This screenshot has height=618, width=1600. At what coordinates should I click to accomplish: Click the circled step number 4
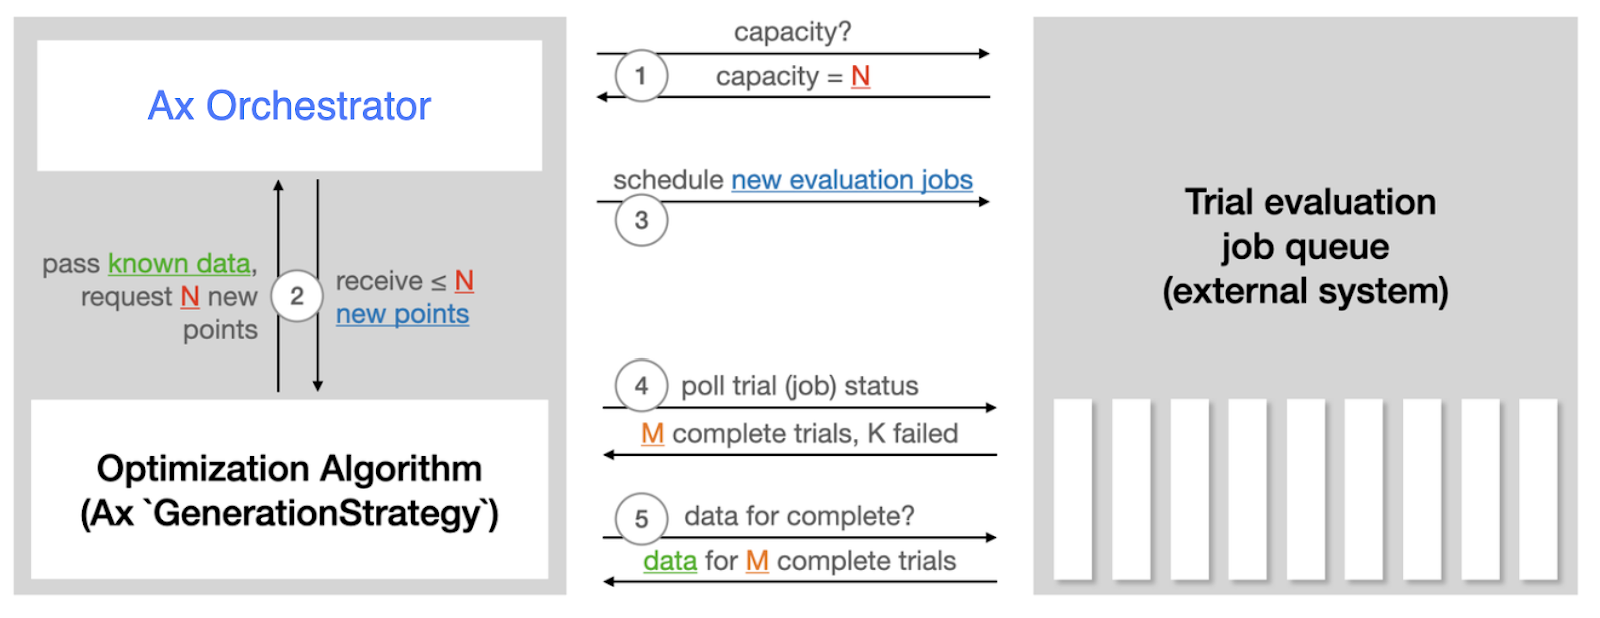[641, 386]
